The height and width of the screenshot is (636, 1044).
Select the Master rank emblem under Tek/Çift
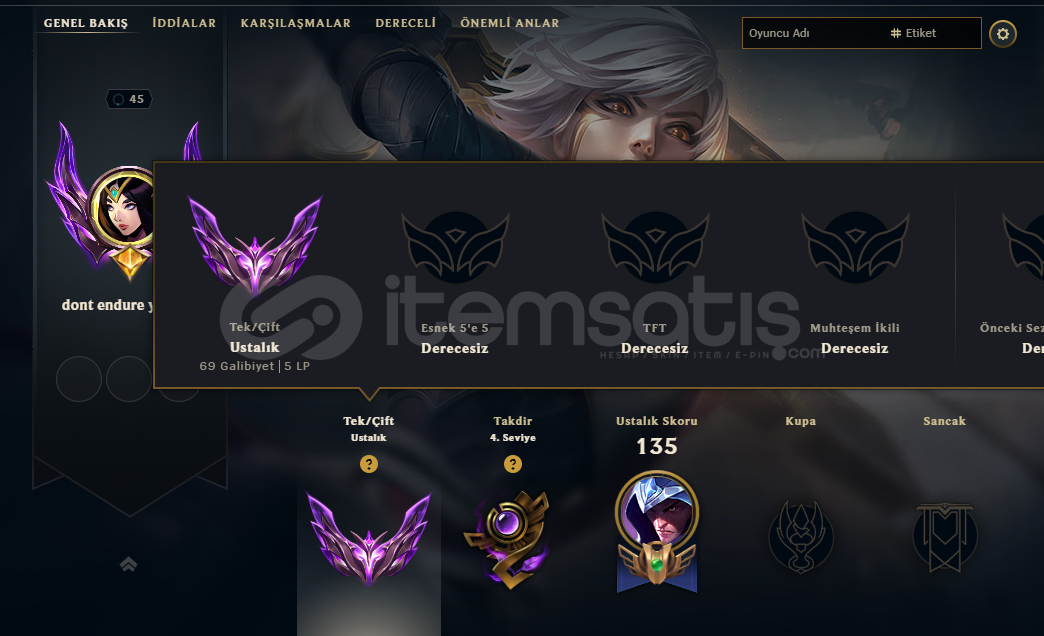(369, 538)
